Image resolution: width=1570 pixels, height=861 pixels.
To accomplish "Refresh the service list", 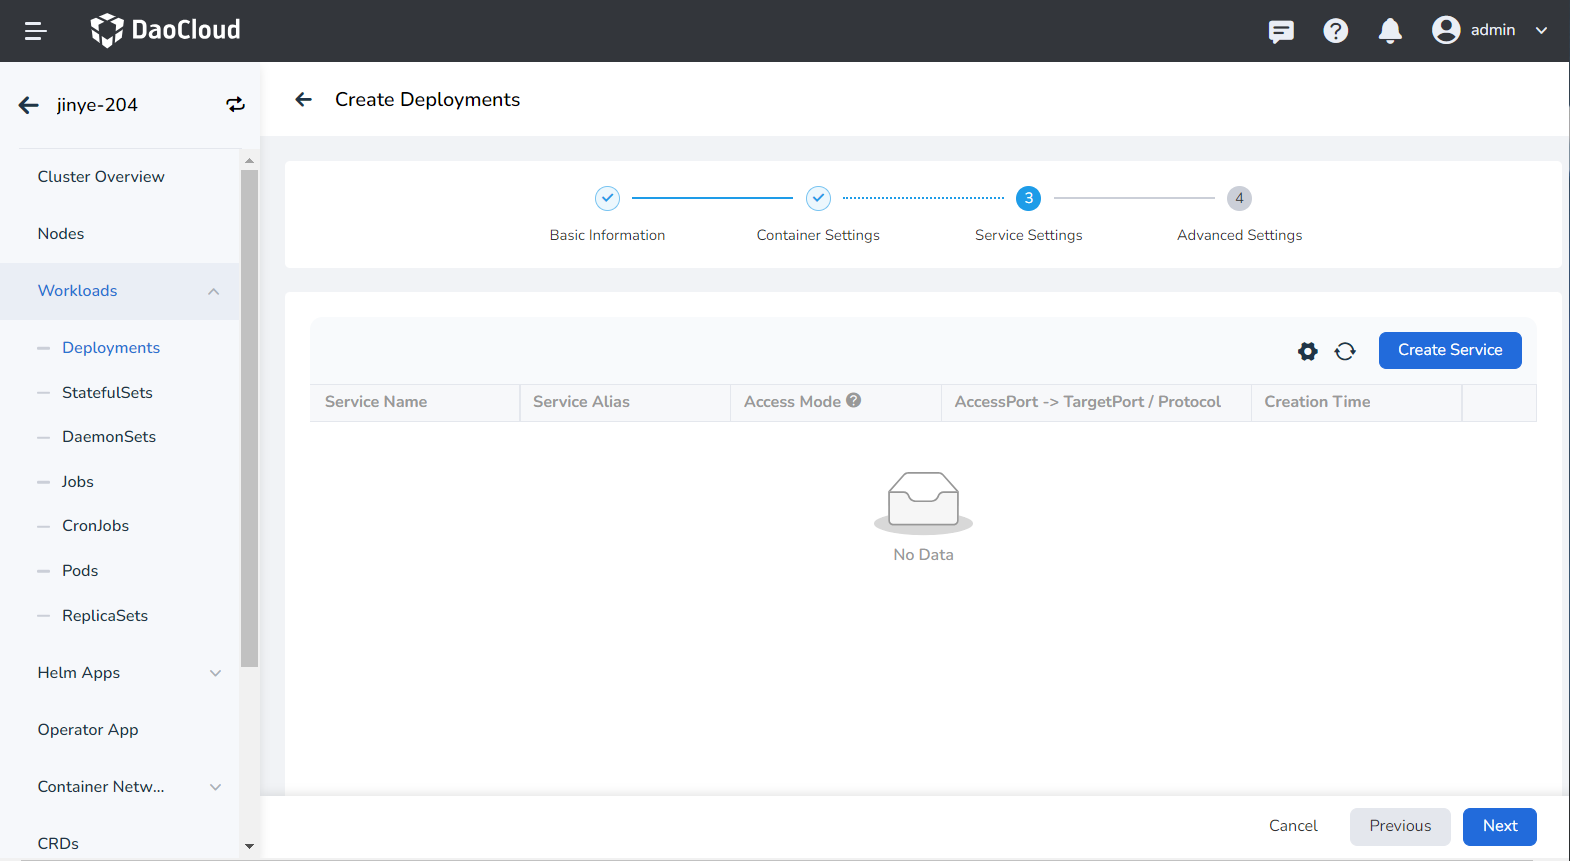I will 1345,351.
